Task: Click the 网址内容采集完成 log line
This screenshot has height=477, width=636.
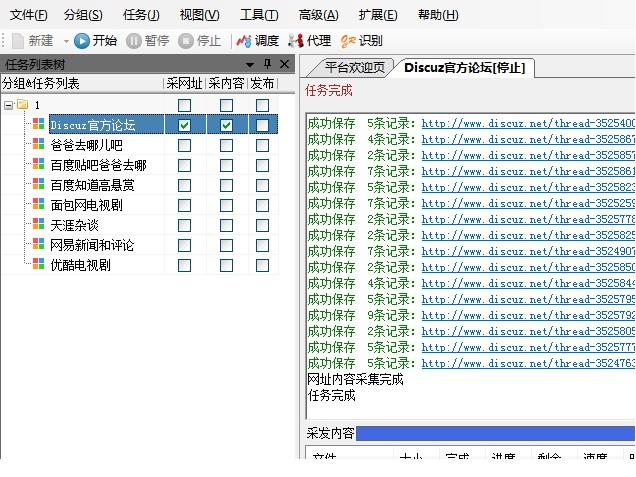Action: click(355, 379)
